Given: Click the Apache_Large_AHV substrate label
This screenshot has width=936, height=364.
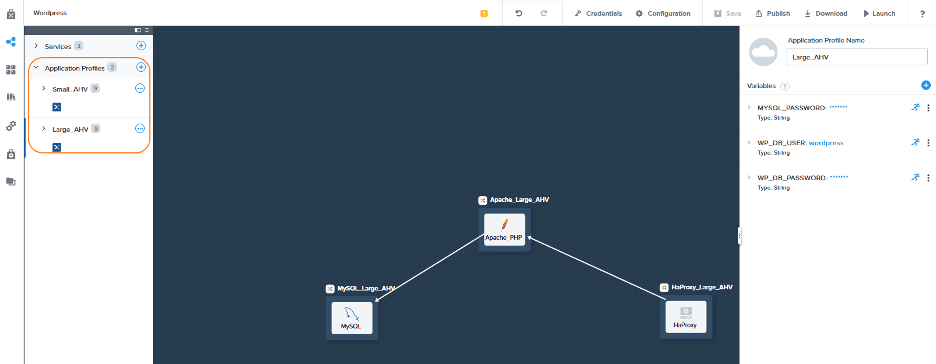Looking at the screenshot, I should point(519,200).
